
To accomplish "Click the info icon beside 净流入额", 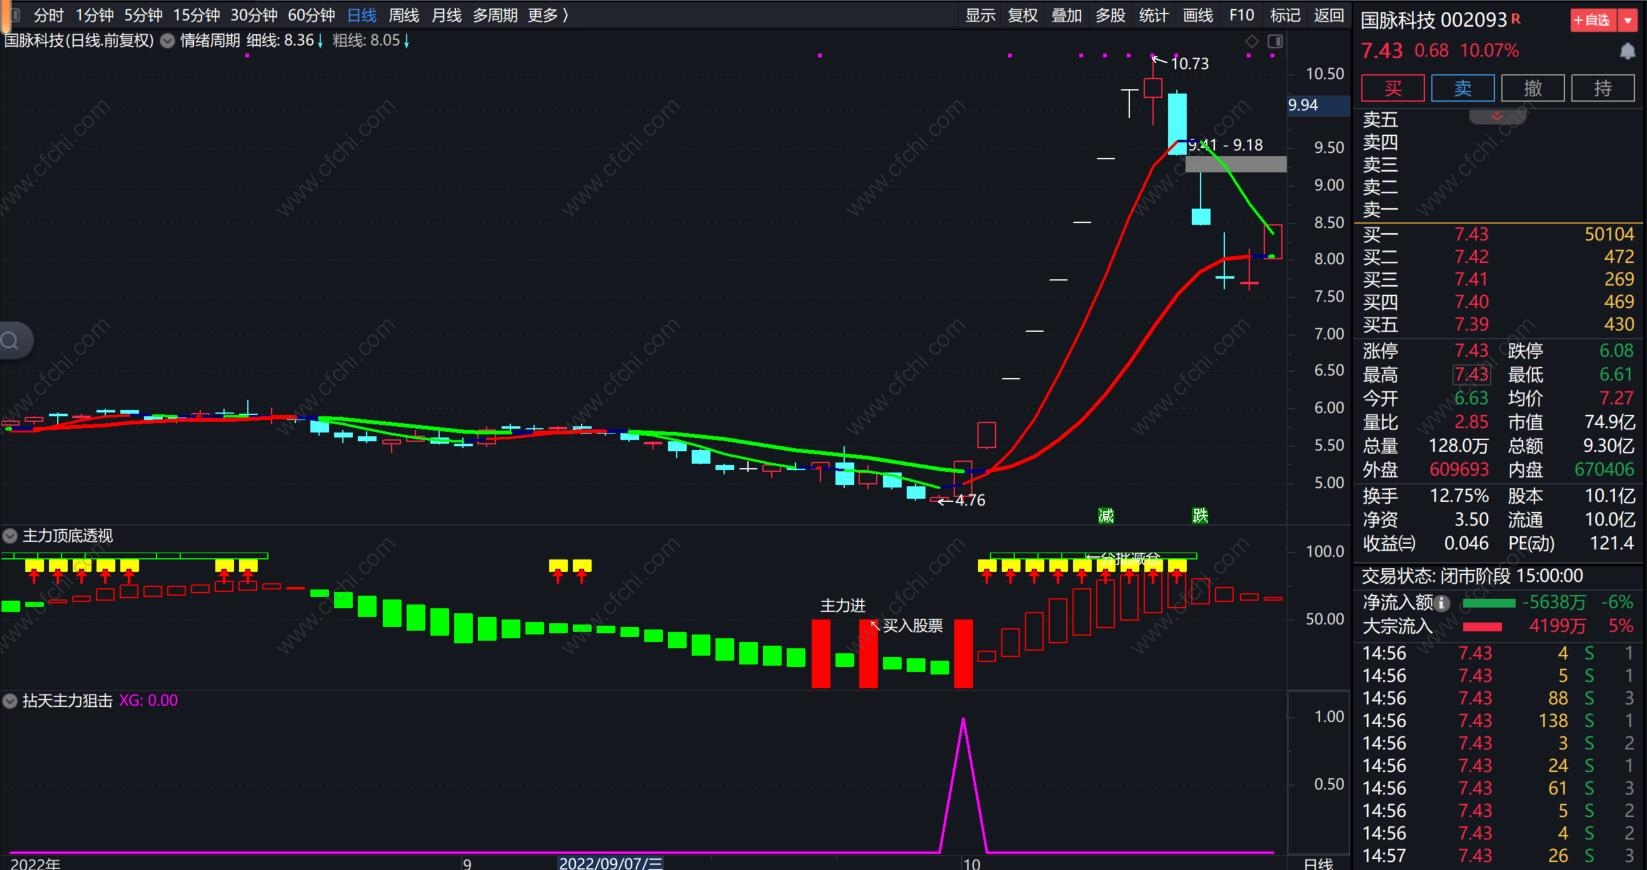I will click(x=1442, y=603).
